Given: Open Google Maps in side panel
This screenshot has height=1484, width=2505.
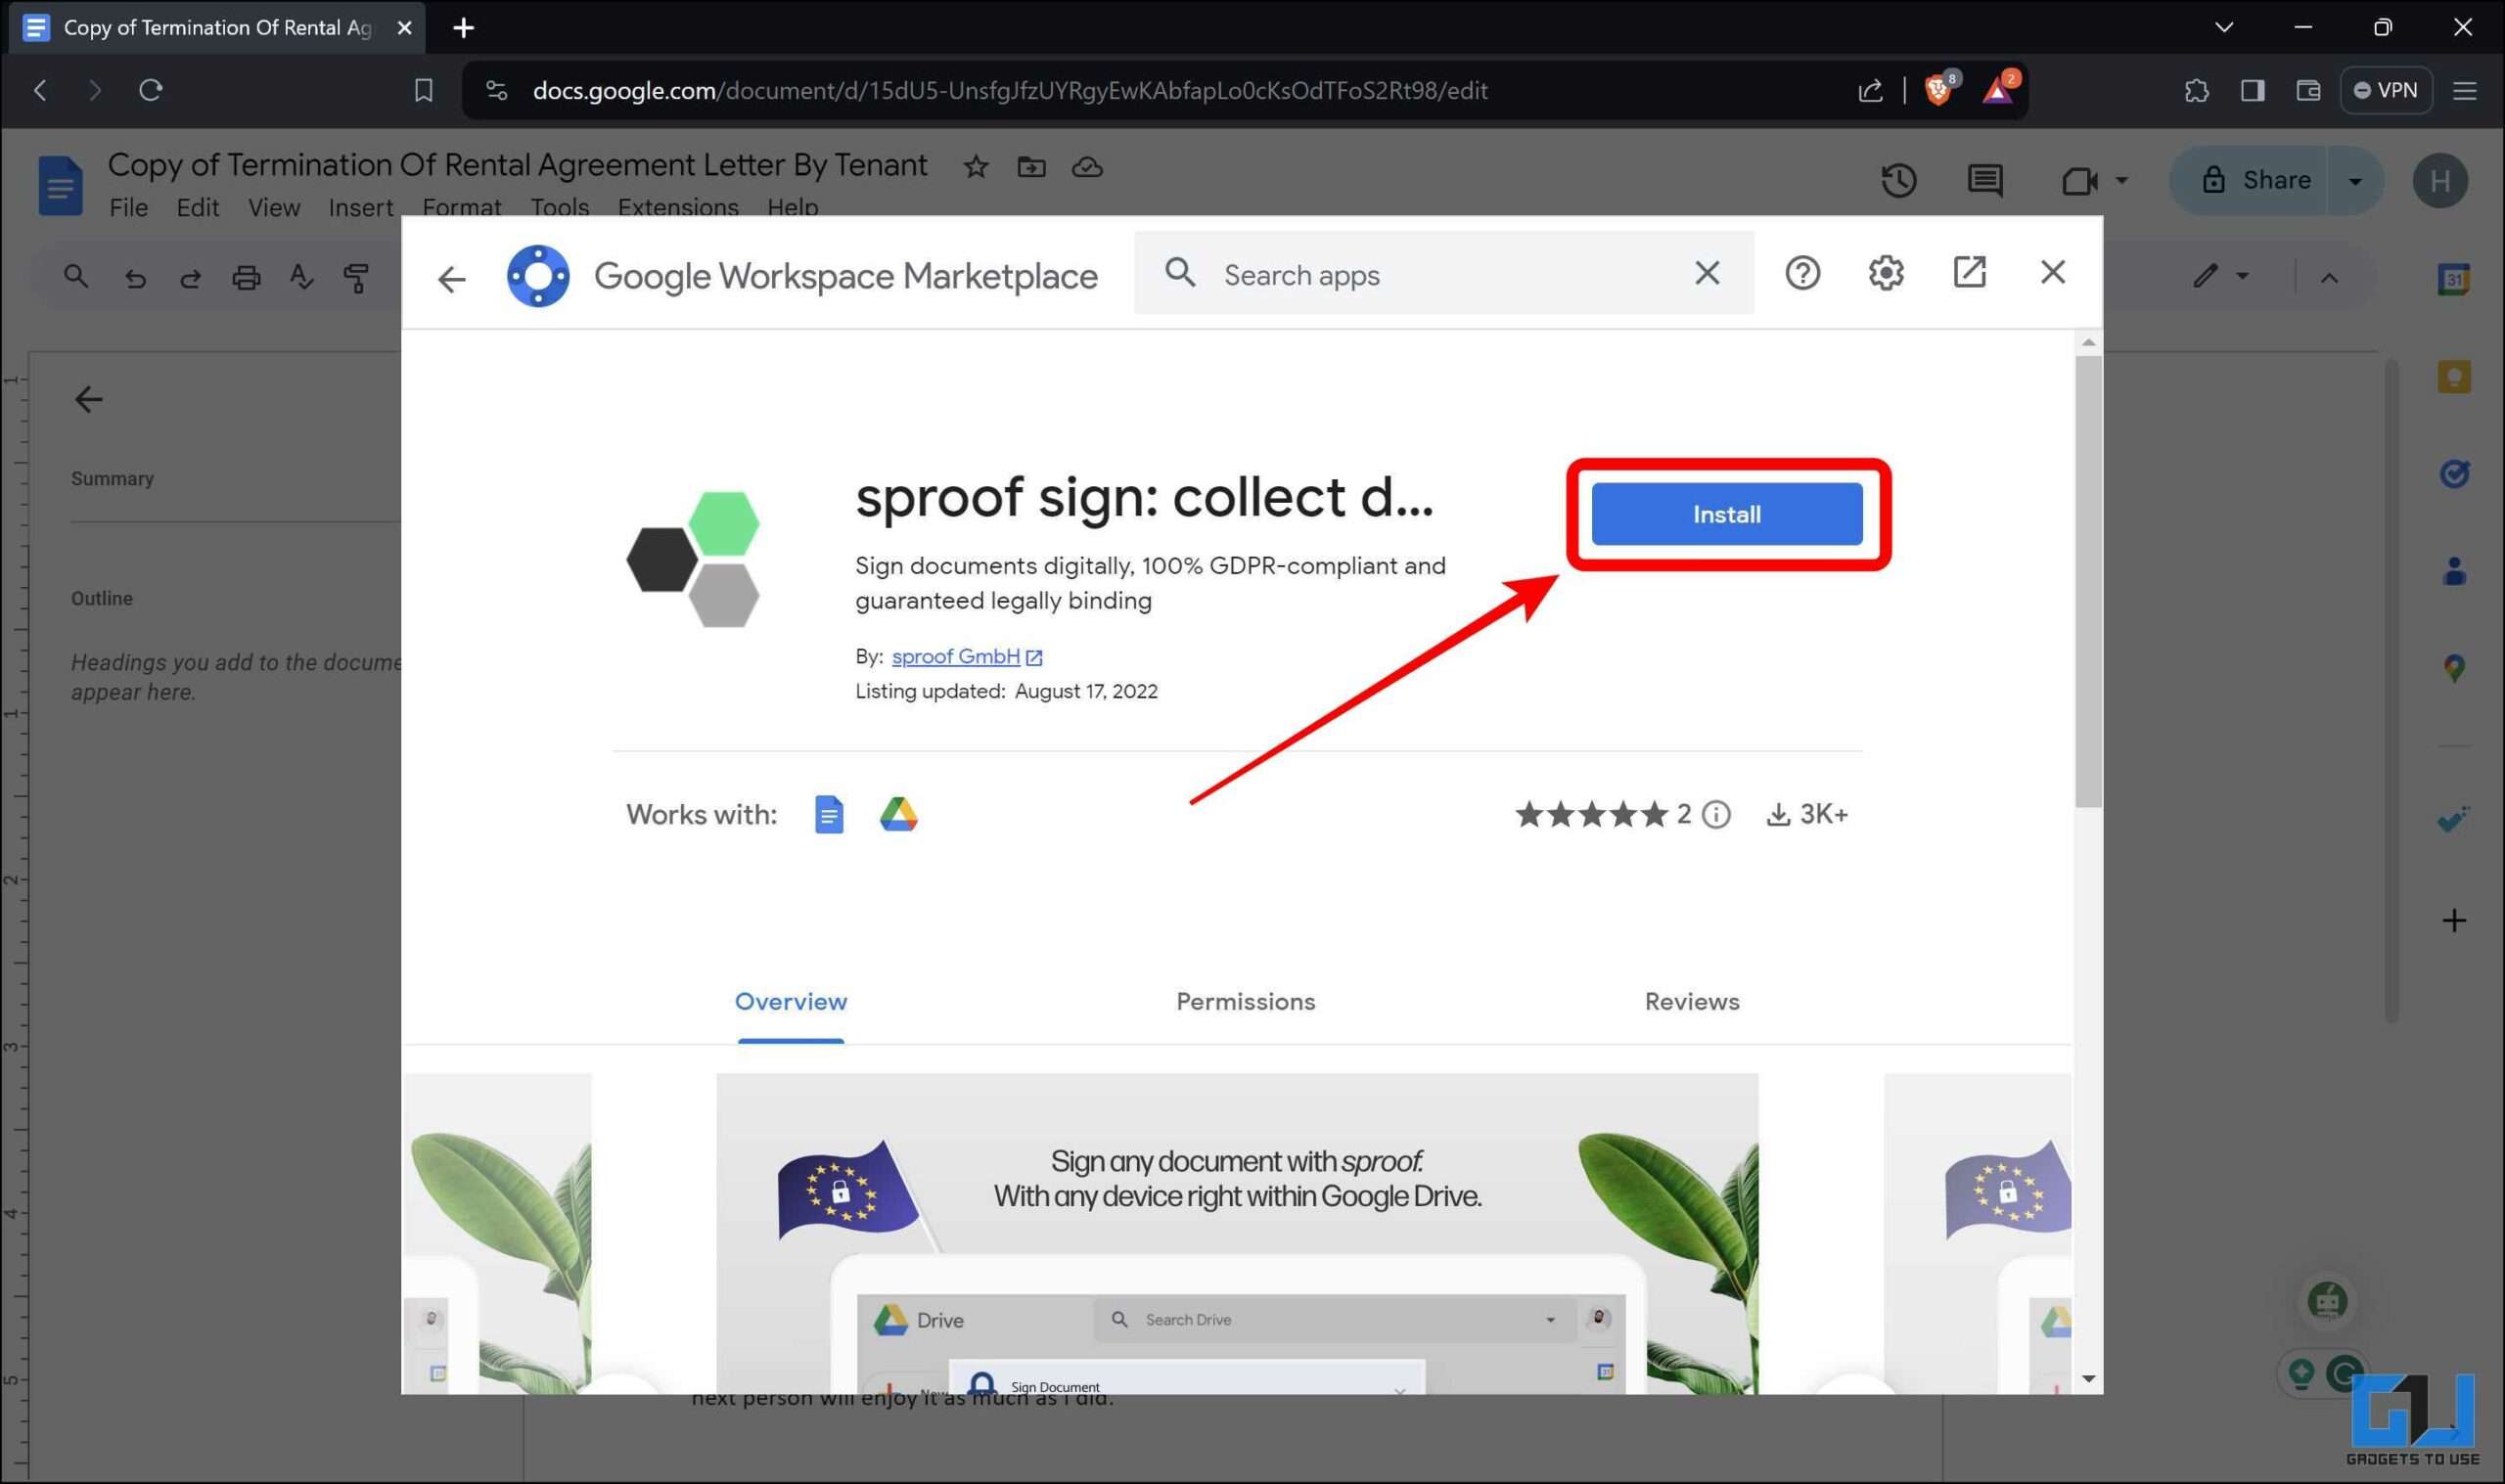Looking at the screenshot, I should 2453,668.
